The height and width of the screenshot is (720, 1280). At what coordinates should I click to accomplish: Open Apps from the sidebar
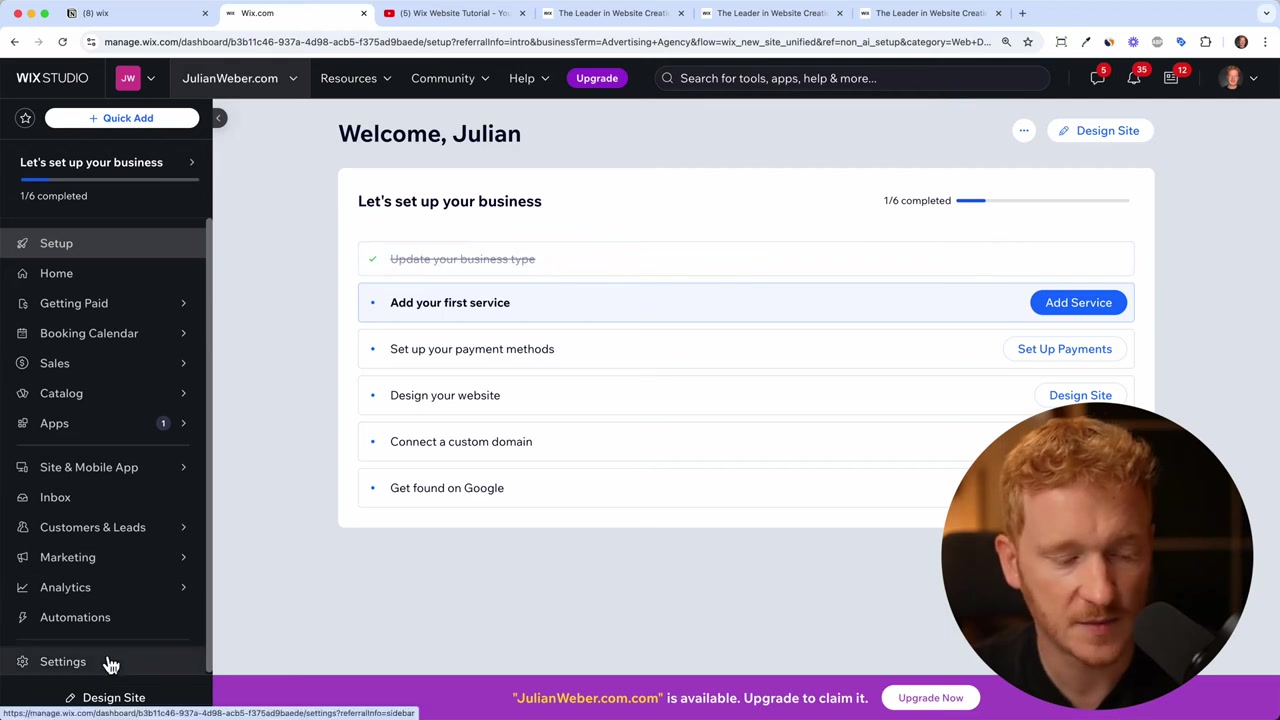pyautogui.click(x=105, y=423)
